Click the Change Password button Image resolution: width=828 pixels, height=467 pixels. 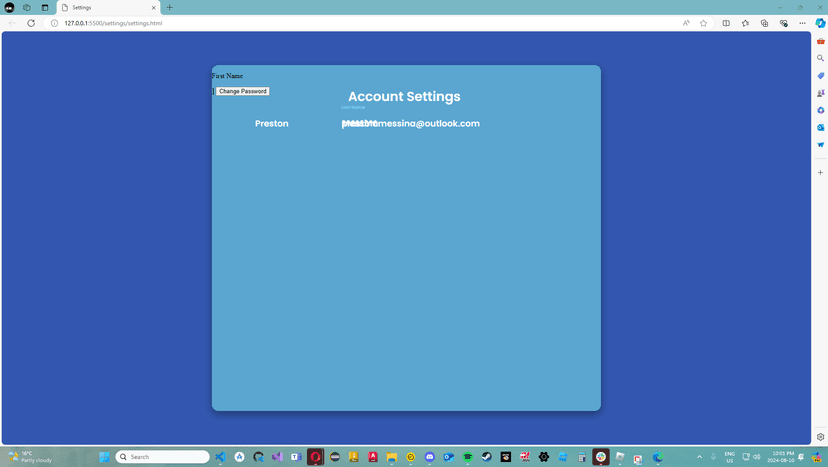pyautogui.click(x=243, y=91)
